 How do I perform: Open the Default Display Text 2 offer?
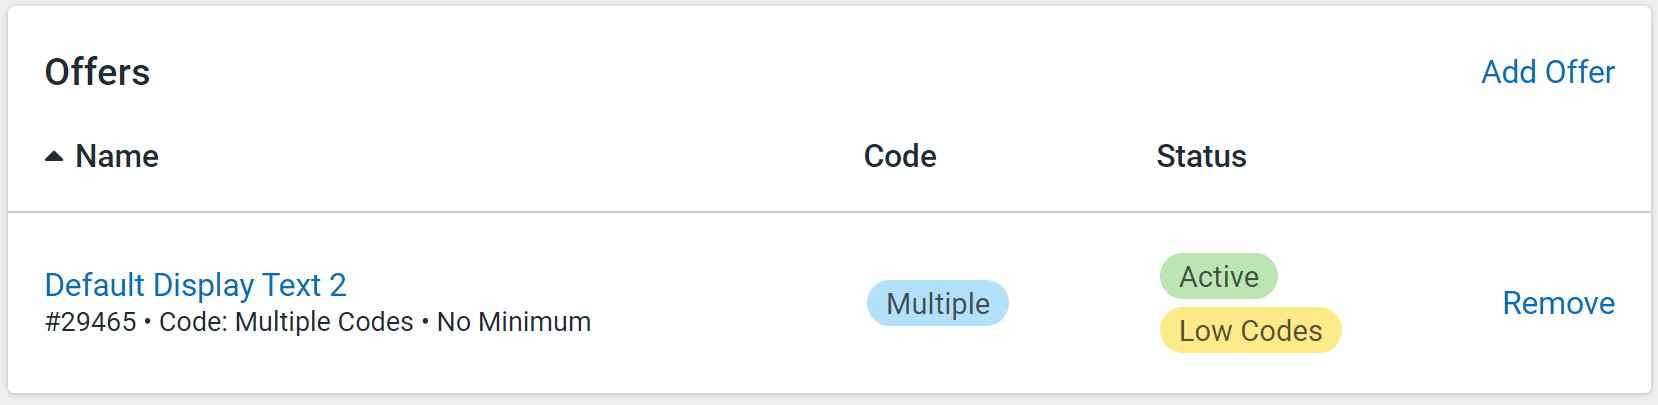tap(196, 285)
